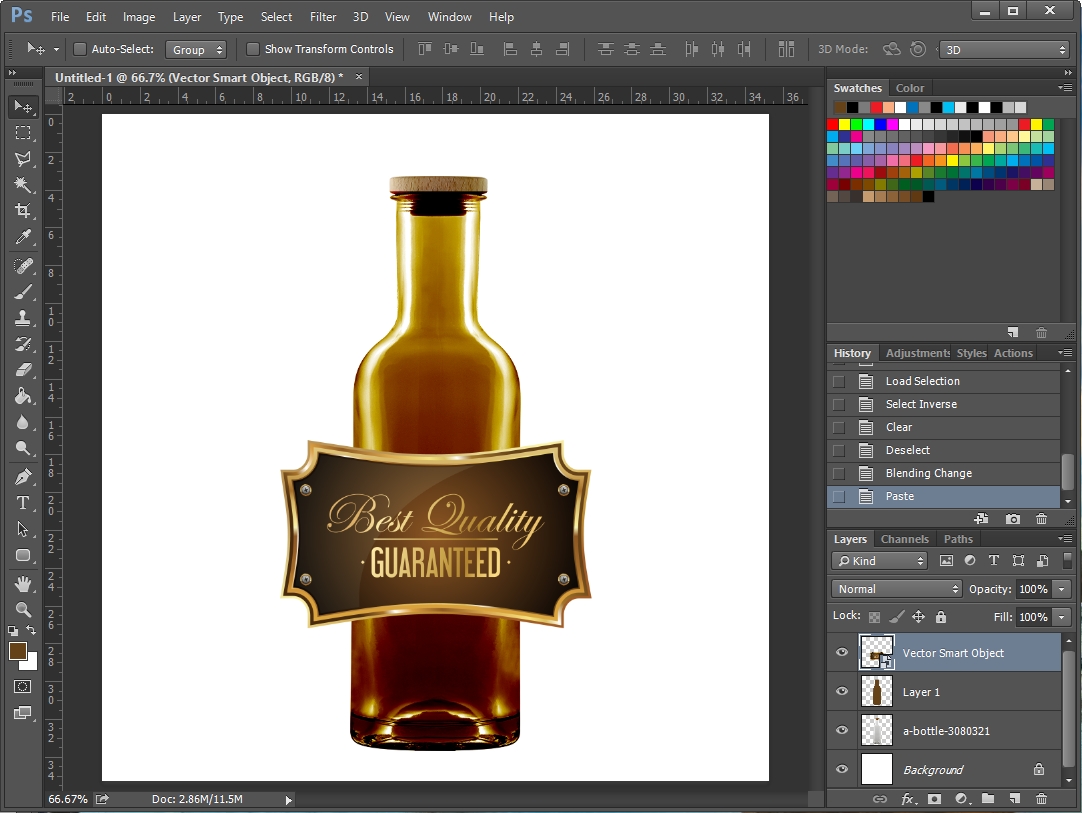Open the Image menu
Viewport: 1082px width, 813px height.
(139, 17)
